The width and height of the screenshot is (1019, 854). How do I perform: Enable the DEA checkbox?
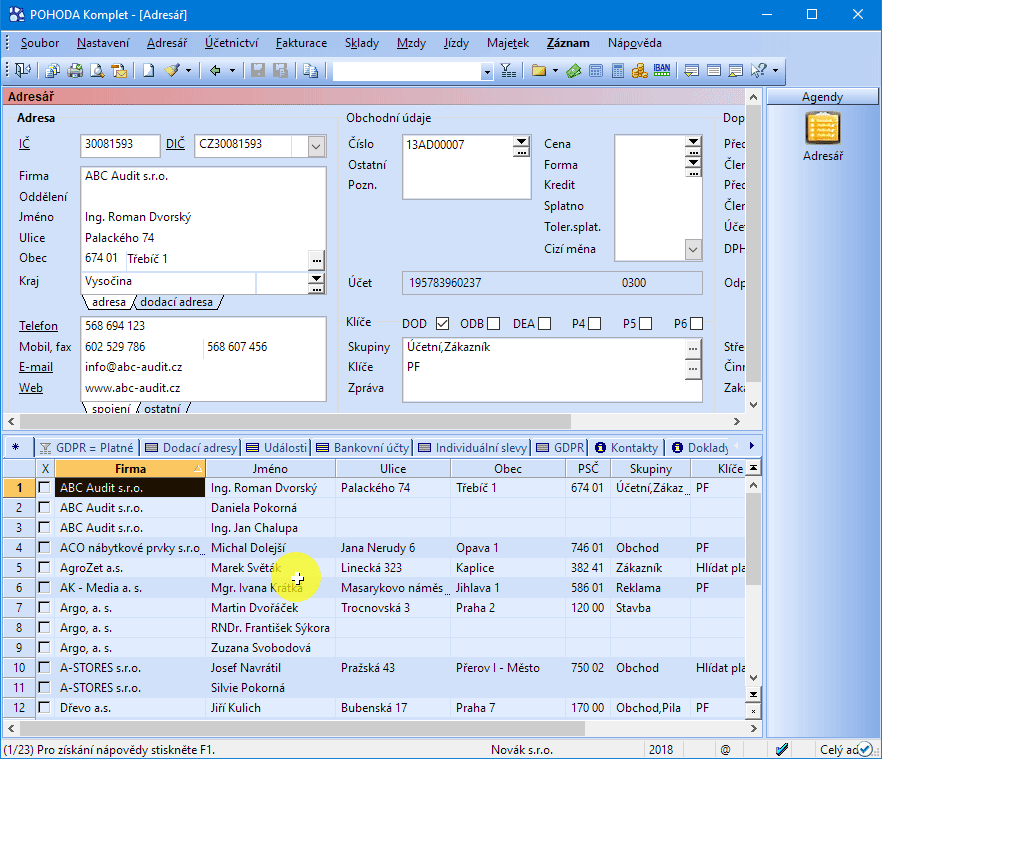tap(545, 324)
